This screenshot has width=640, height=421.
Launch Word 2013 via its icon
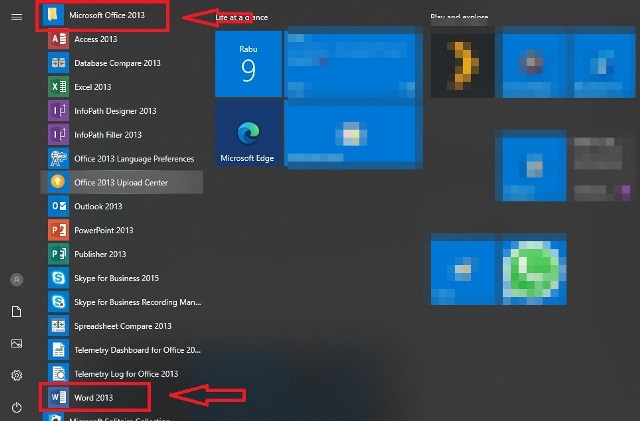tap(58, 397)
